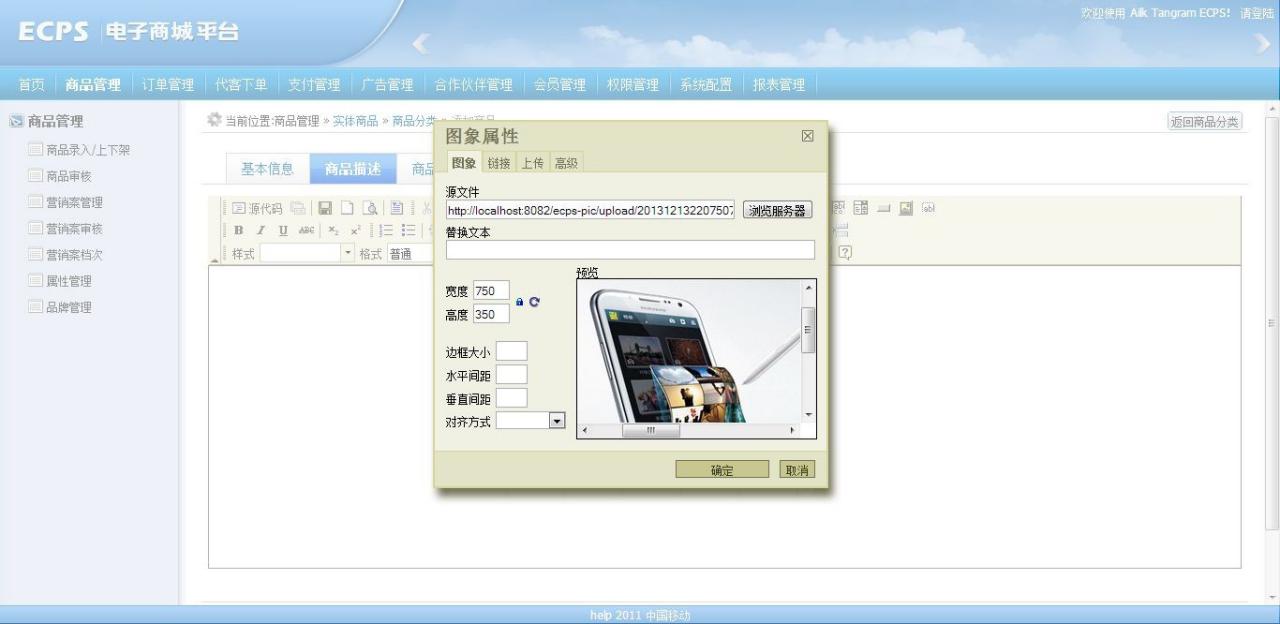Click the 确定 confirm button

722,470
